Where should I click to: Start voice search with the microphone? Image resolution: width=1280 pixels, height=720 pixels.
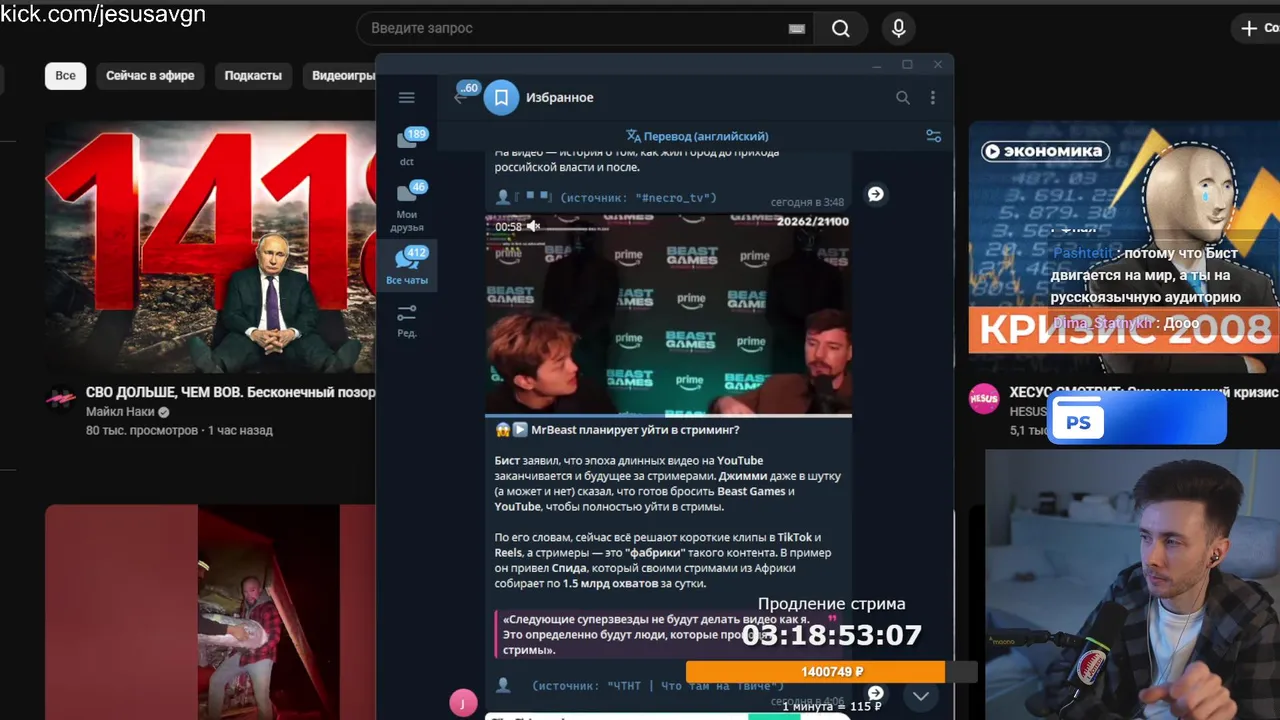[x=898, y=29]
